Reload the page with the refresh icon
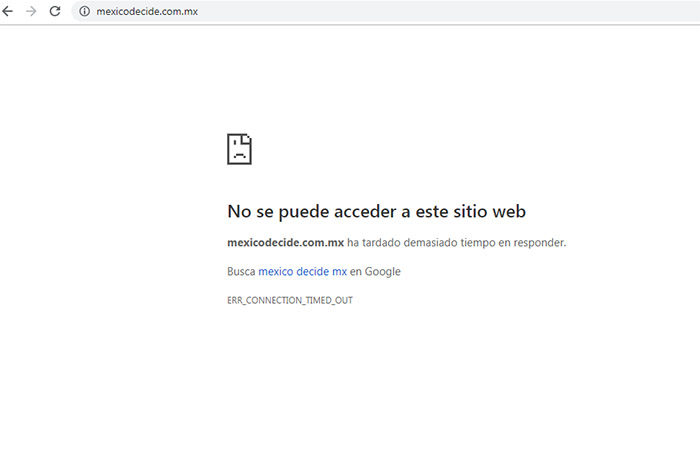This screenshot has width=700, height=466. point(55,11)
